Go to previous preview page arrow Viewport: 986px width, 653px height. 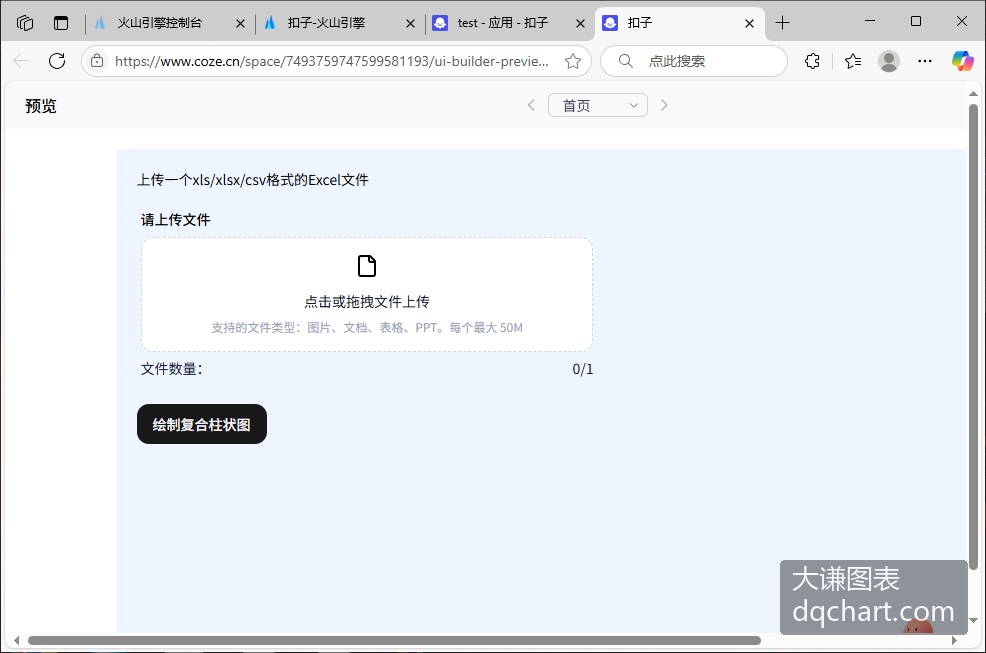tap(531, 105)
